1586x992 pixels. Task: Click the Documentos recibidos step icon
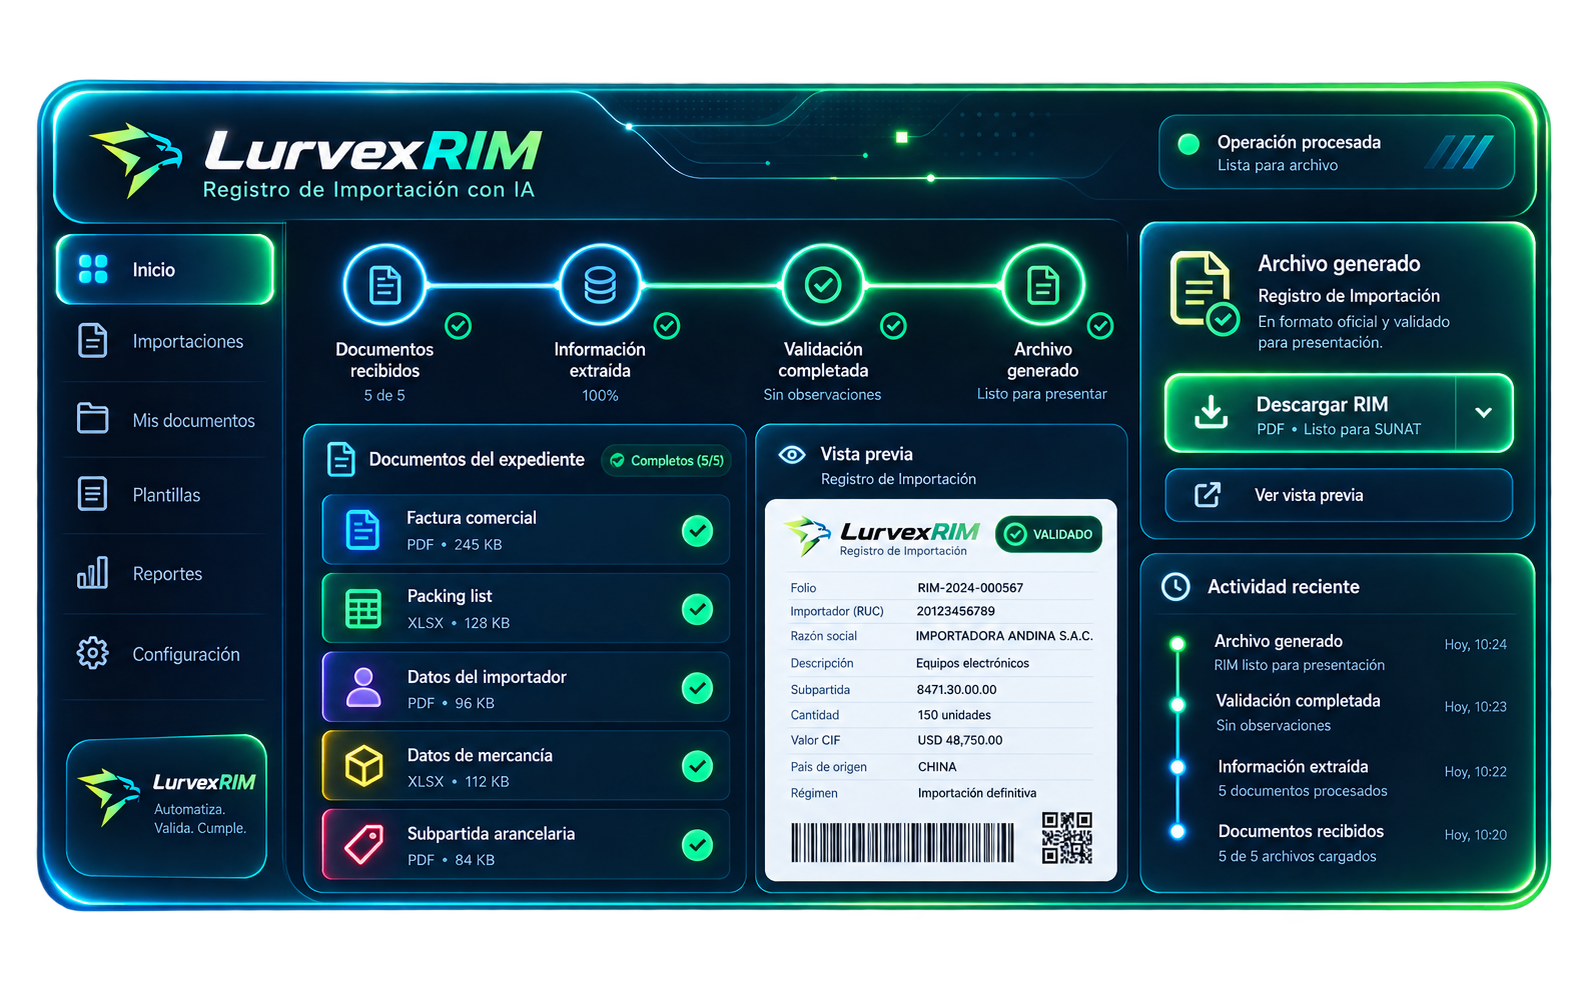[385, 285]
